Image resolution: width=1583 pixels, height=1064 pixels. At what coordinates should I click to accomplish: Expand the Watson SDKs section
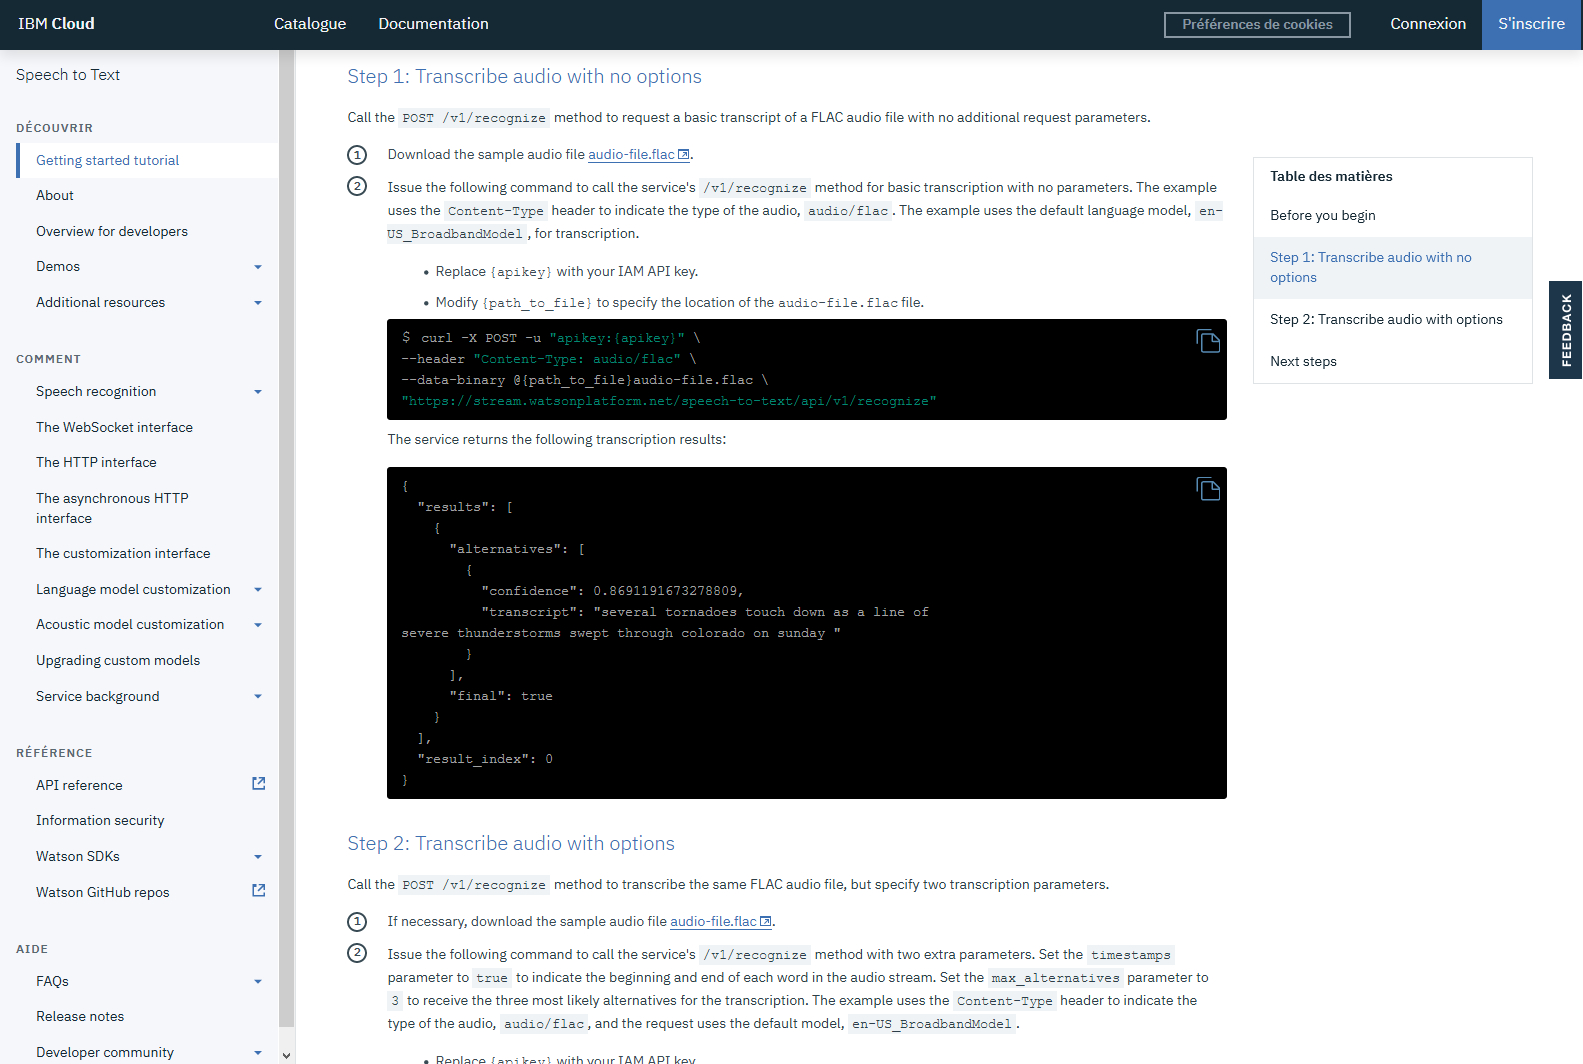point(258,857)
